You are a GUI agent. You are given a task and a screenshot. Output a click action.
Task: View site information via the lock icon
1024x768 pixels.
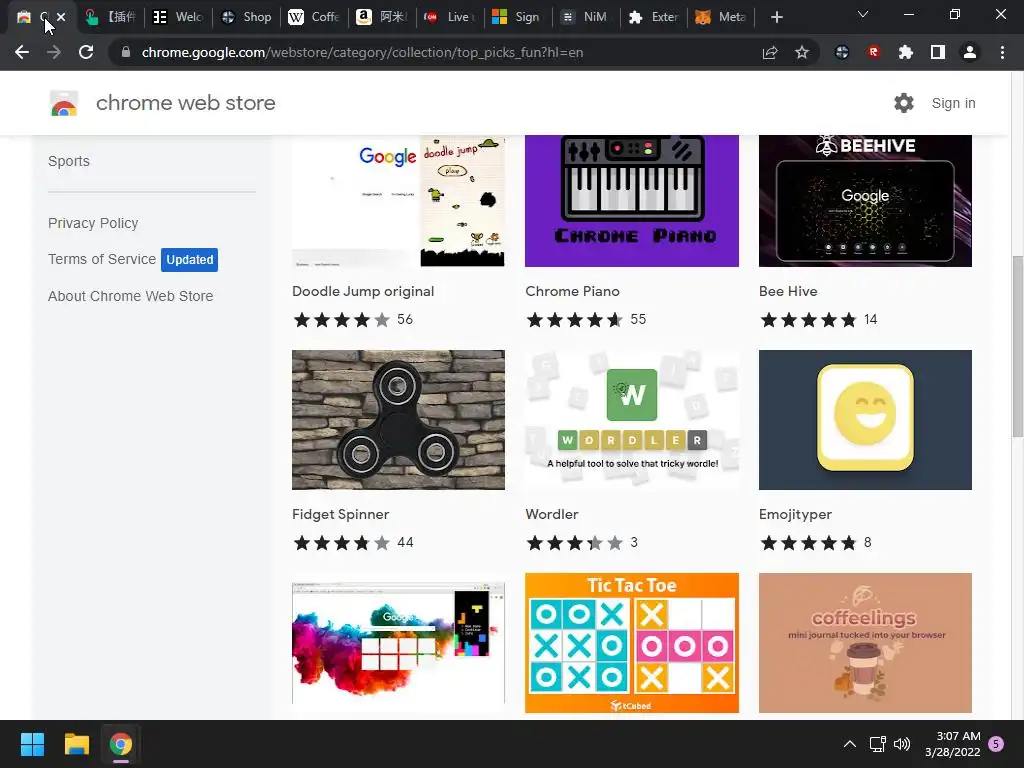(x=126, y=52)
